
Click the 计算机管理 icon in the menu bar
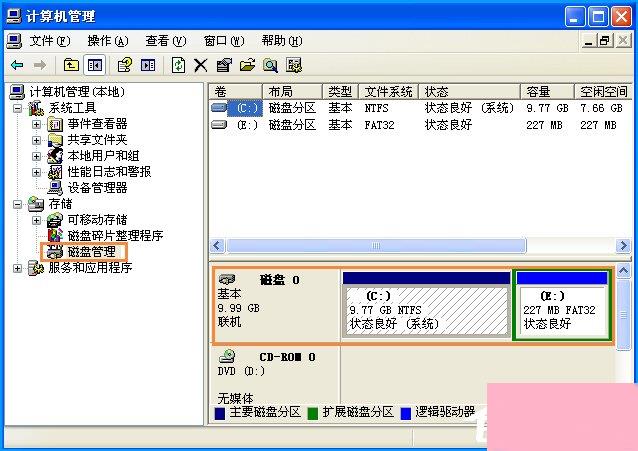14,41
